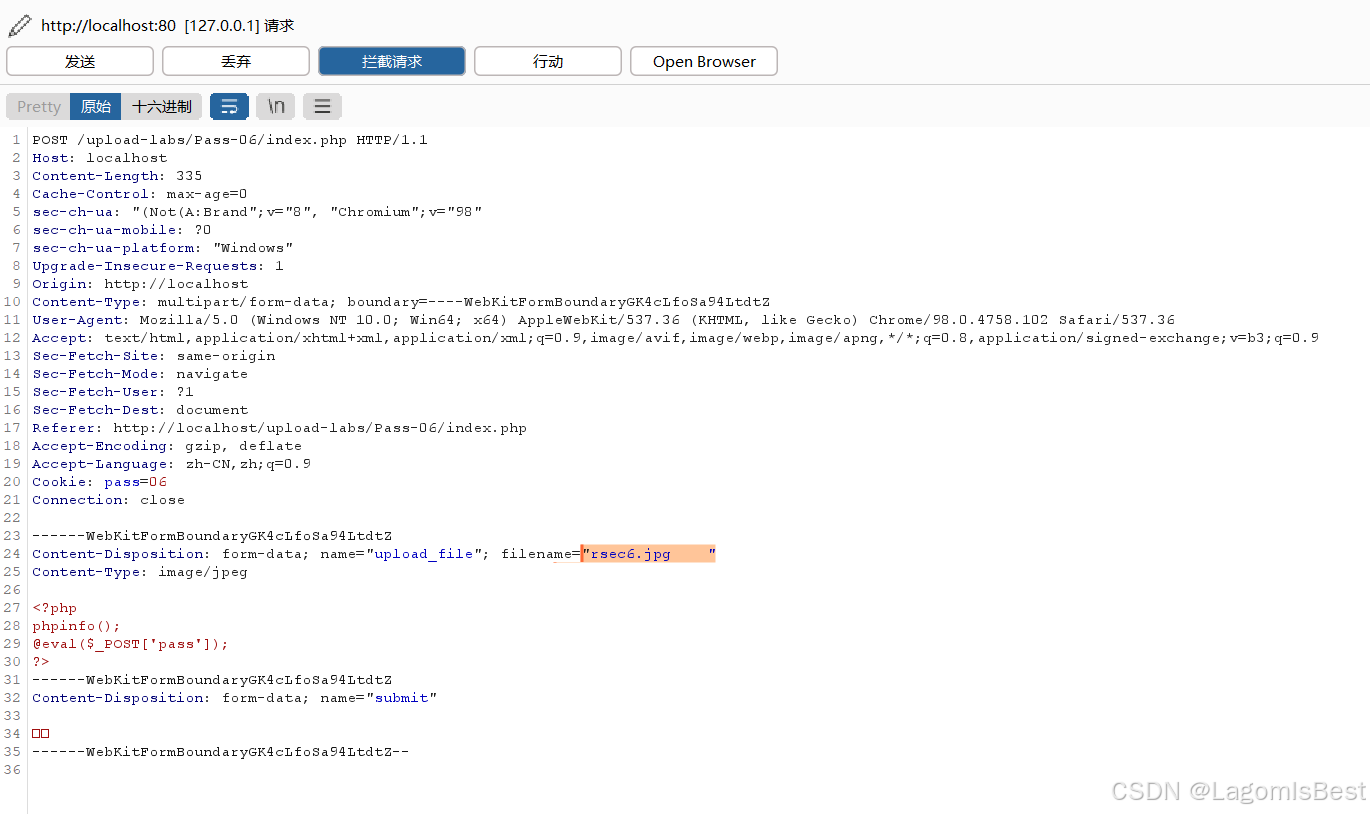Image resolution: width=1370 pixels, height=814 pixels.
Task: Click the sec-ch-ua-platform "Windows" line
Action: (163, 248)
